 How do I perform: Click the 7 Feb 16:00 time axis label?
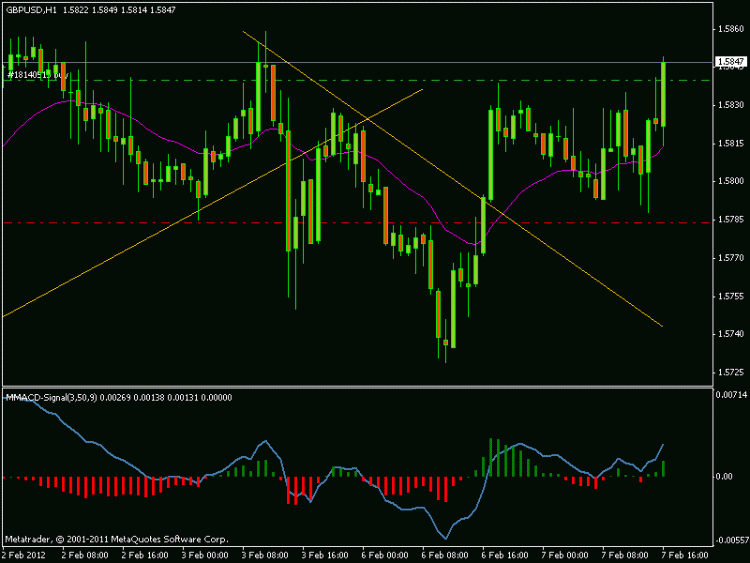pyautogui.click(x=684, y=555)
